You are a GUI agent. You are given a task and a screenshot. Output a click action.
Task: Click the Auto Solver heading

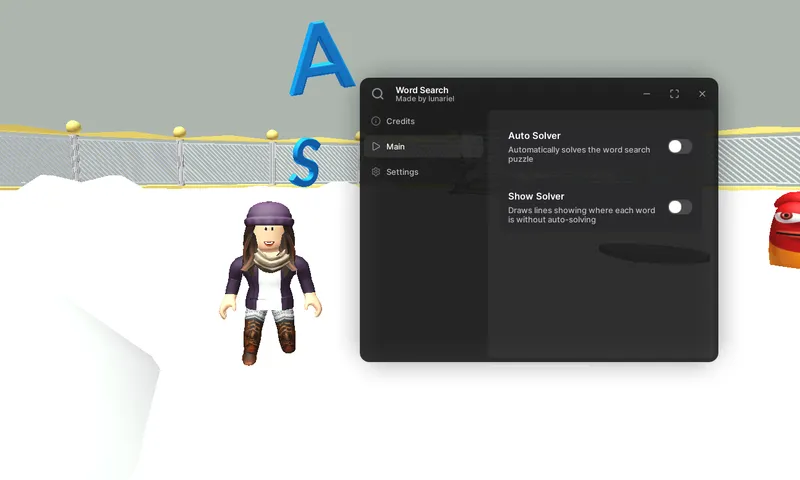pos(534,136)
